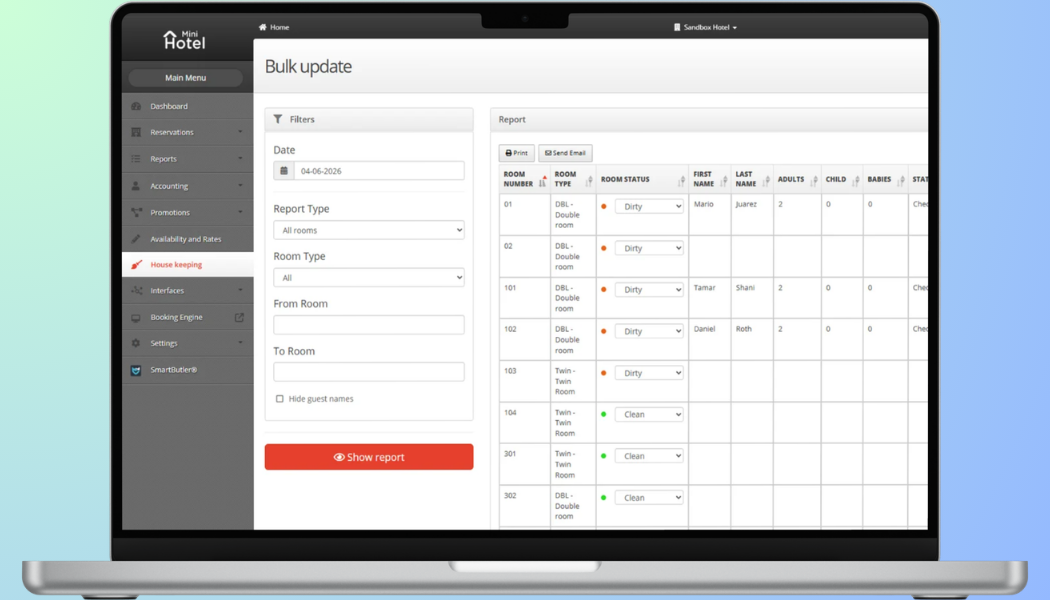Click the Print button
This screenshot has width=1050, height=600.
(516, 153)
